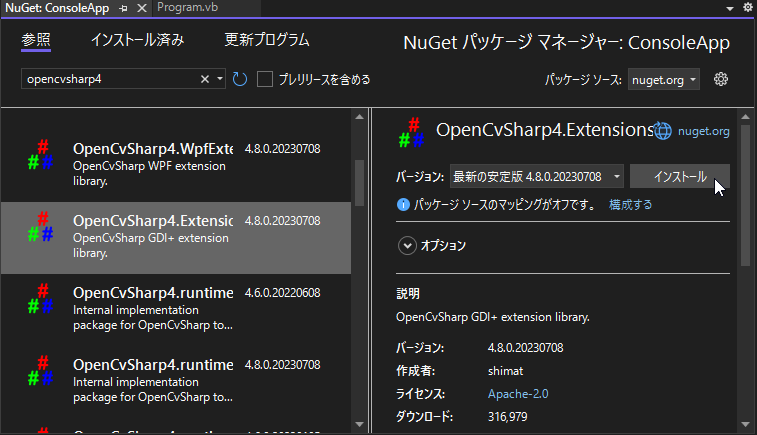
Task: Enable the プレリリースを含める checkbox
Action: click(x=265, y=79)
